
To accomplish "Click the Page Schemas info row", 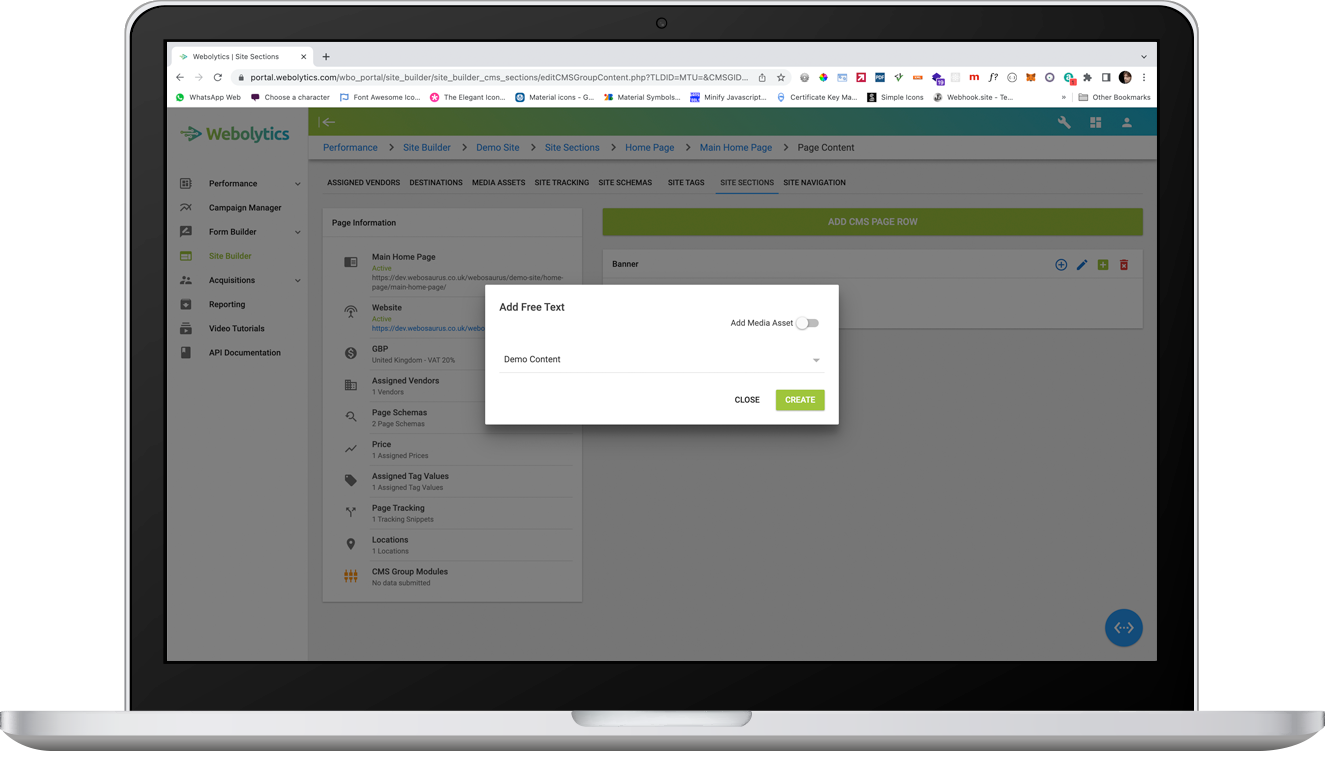I will 452,418.
